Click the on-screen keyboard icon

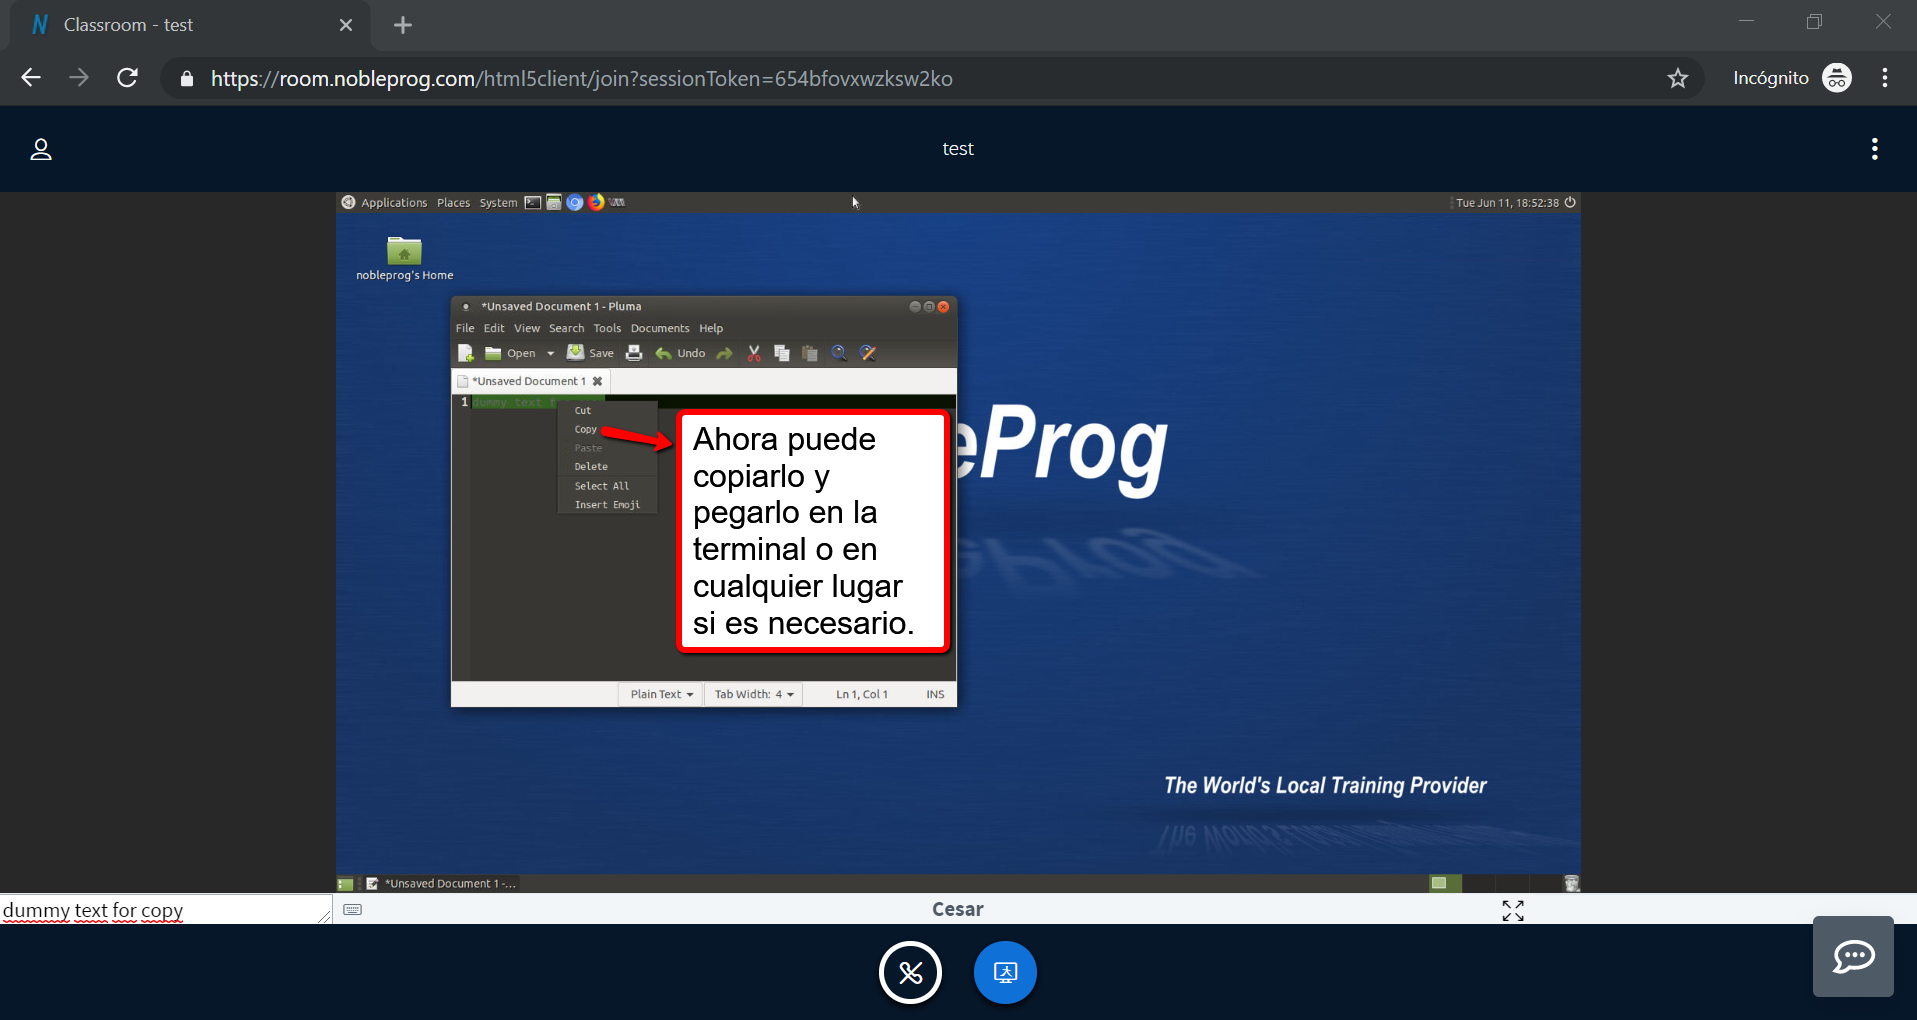click(352, 909)
